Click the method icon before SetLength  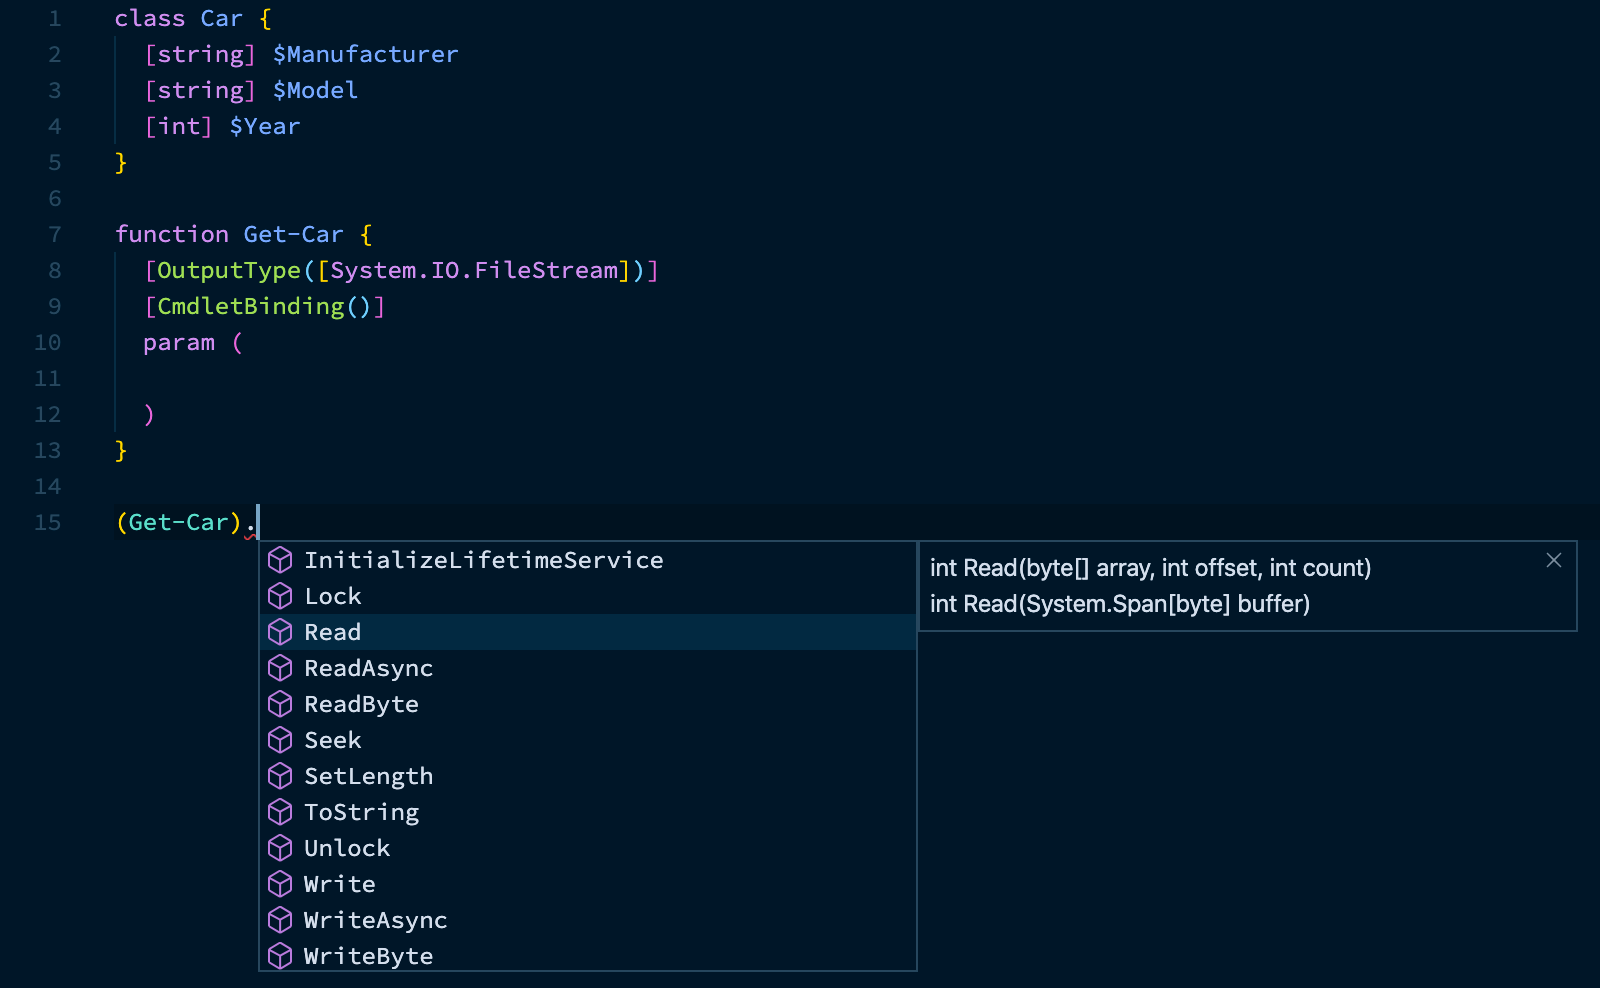click(281, 776)
